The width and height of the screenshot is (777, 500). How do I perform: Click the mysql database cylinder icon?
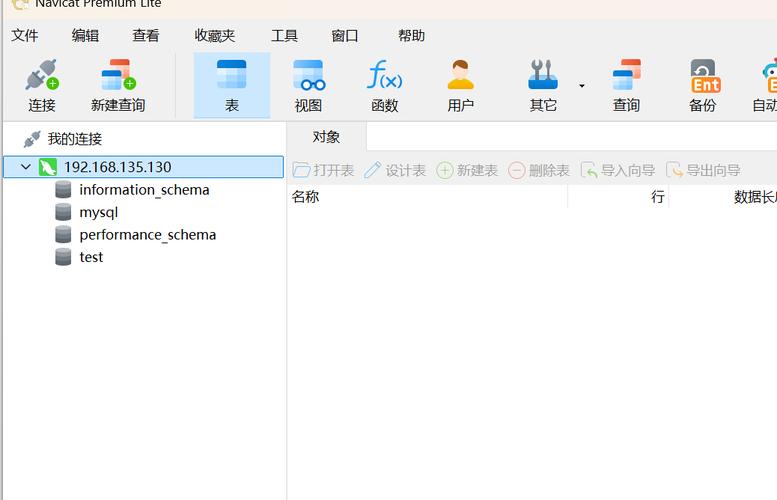click(63, 212)
